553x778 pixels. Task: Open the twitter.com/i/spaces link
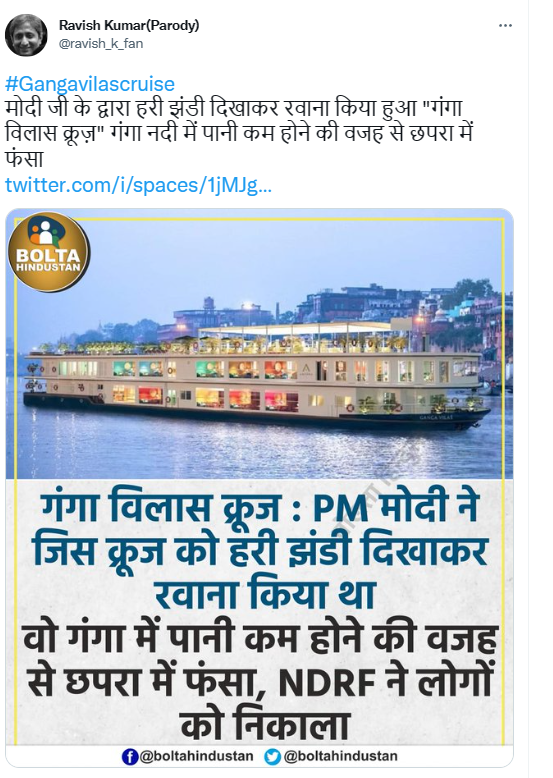(x=138, y=186)
